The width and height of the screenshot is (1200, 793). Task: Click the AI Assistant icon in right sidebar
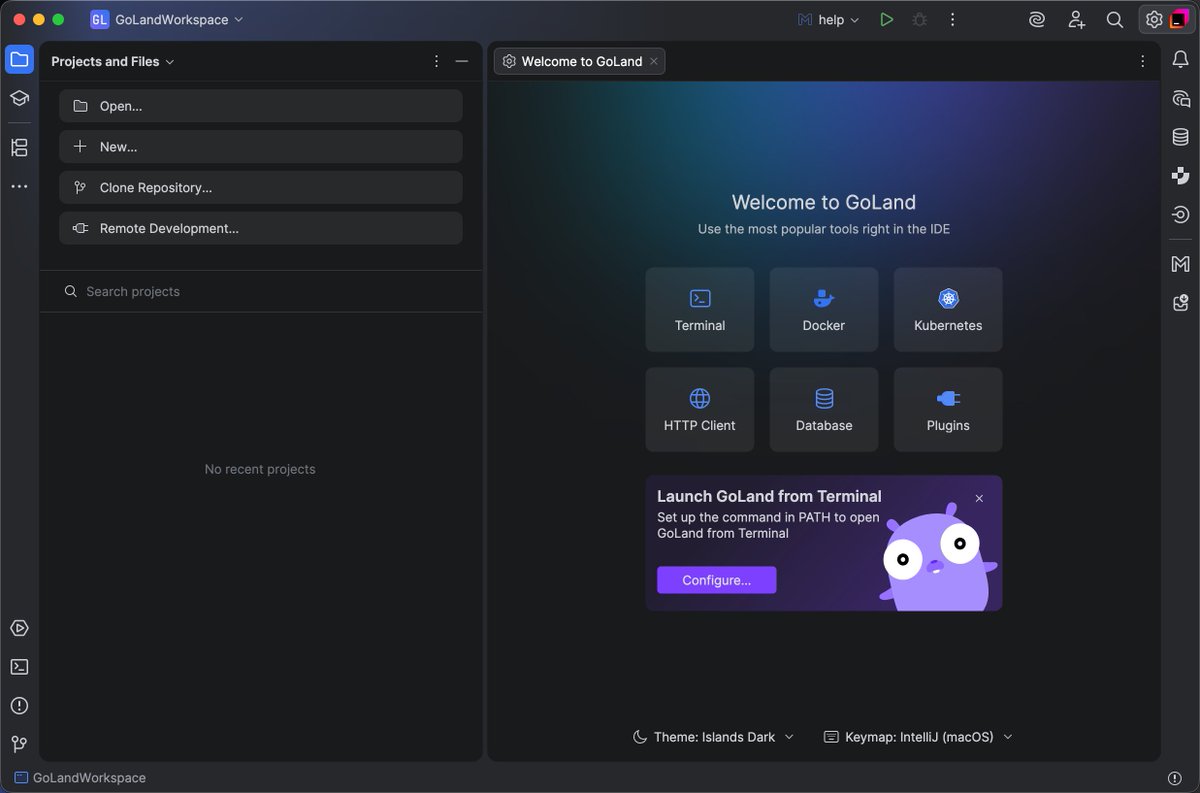coord(1179,98)
